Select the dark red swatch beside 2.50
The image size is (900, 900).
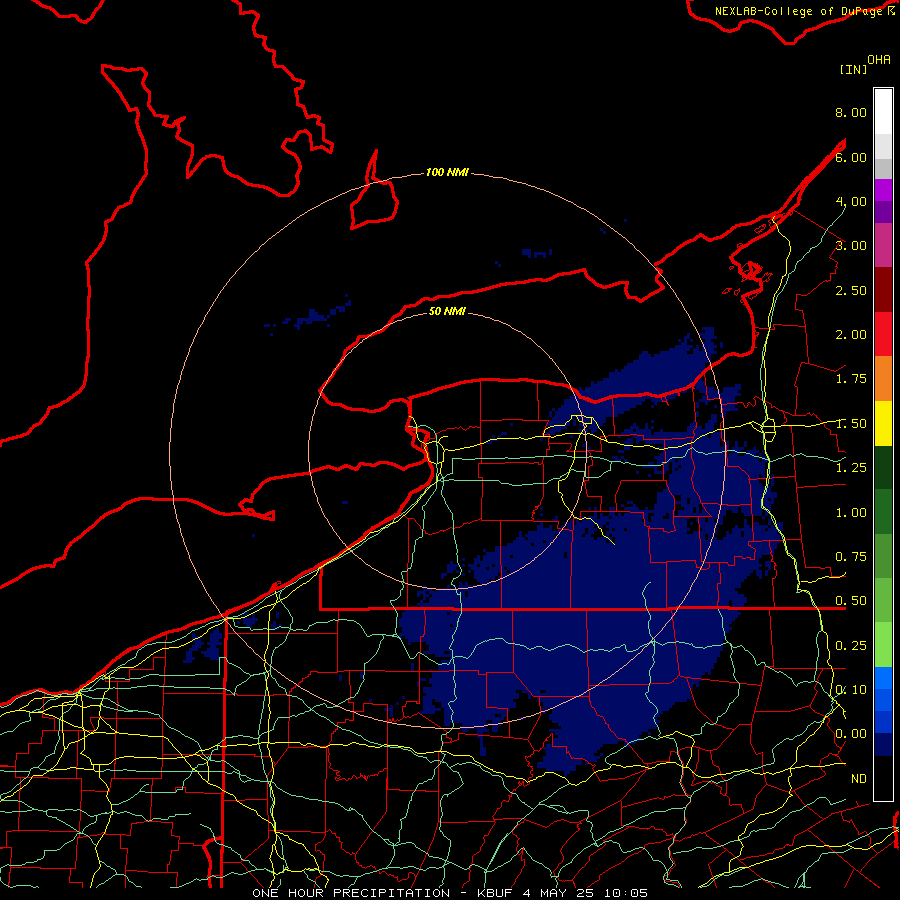coord(883,290)
